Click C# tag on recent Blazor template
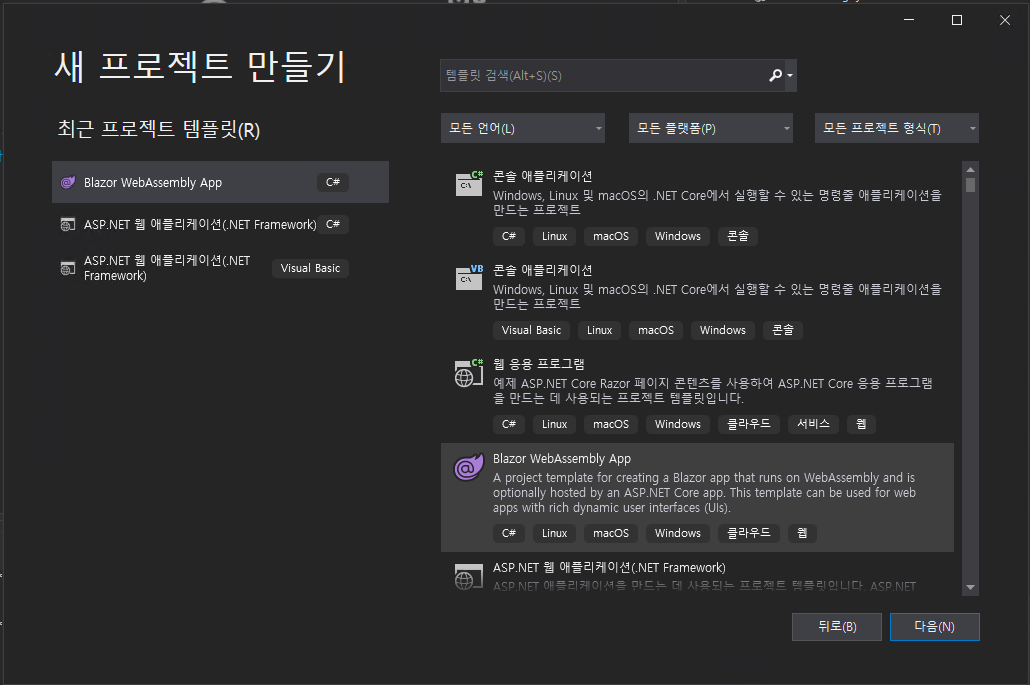The image size is (1030, 685). click(x=333, y=182)
